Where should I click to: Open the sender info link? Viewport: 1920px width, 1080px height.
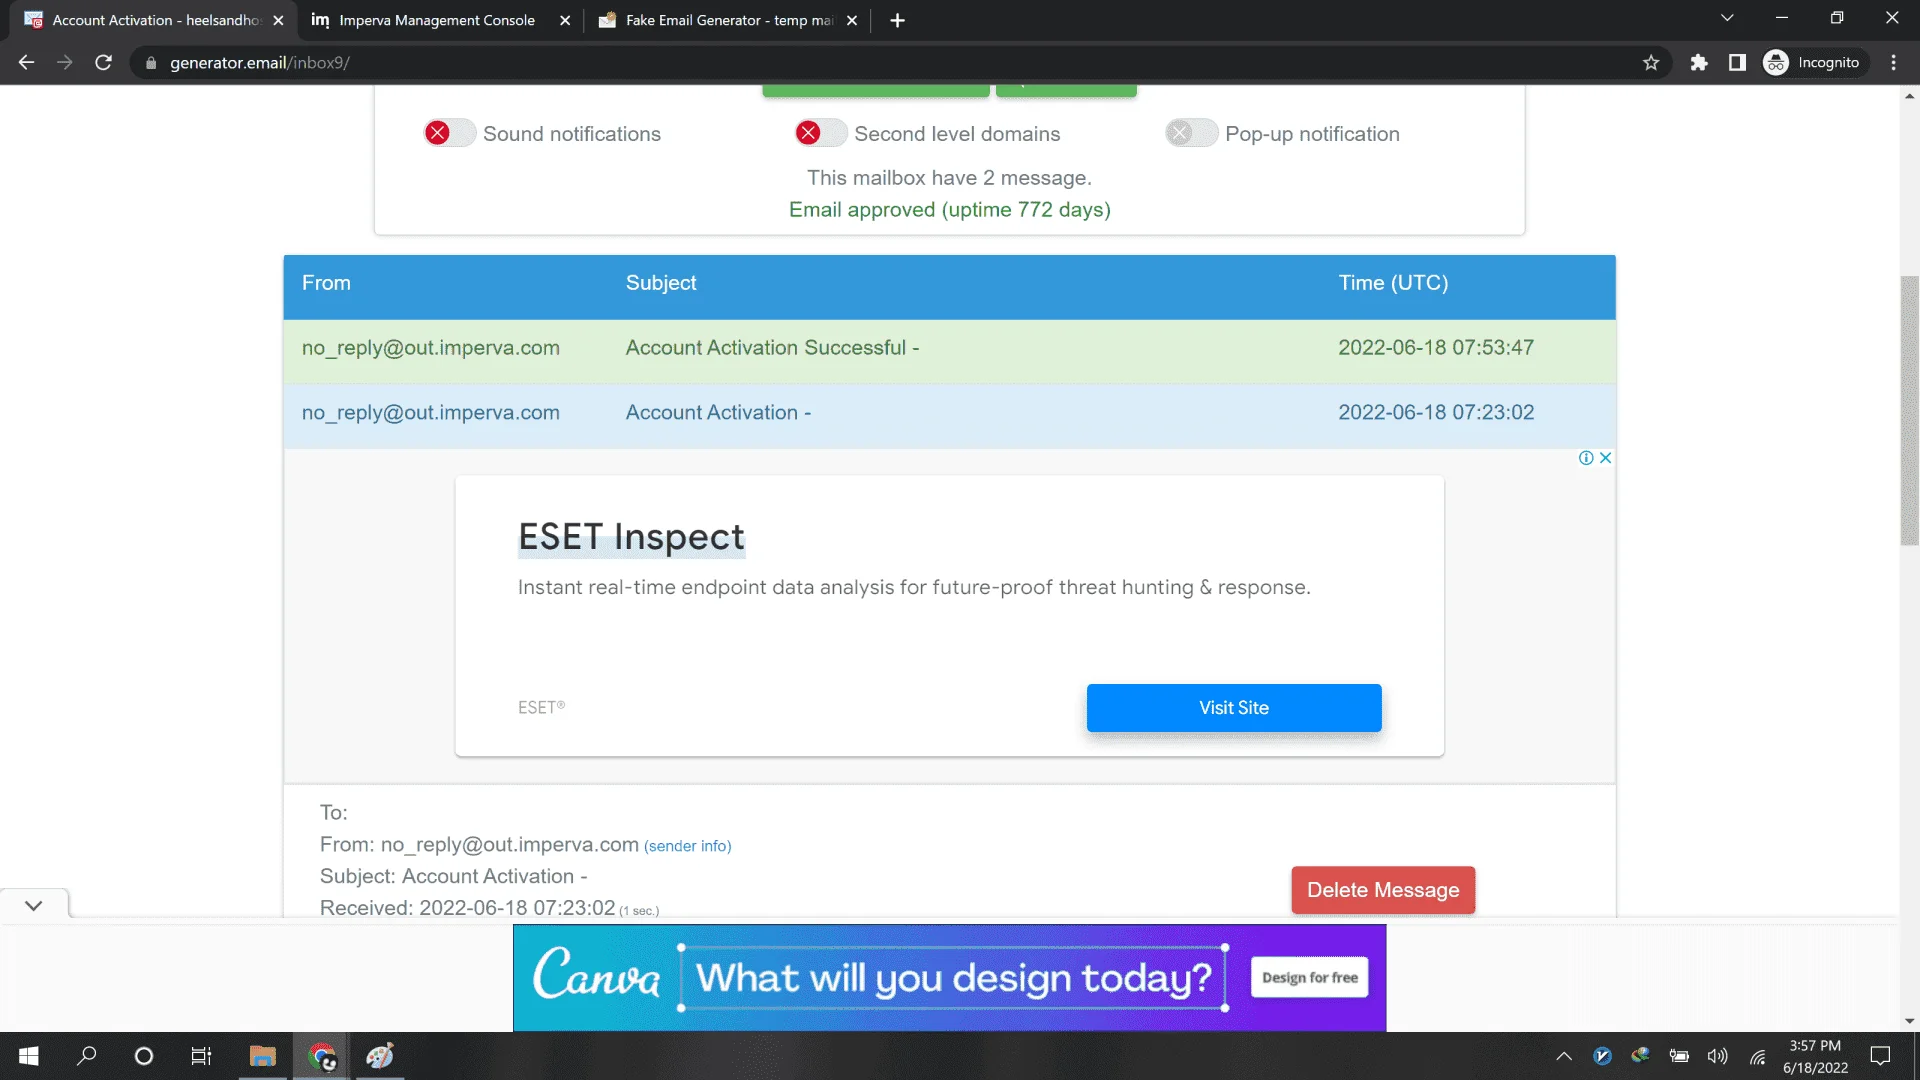(688, 846)
